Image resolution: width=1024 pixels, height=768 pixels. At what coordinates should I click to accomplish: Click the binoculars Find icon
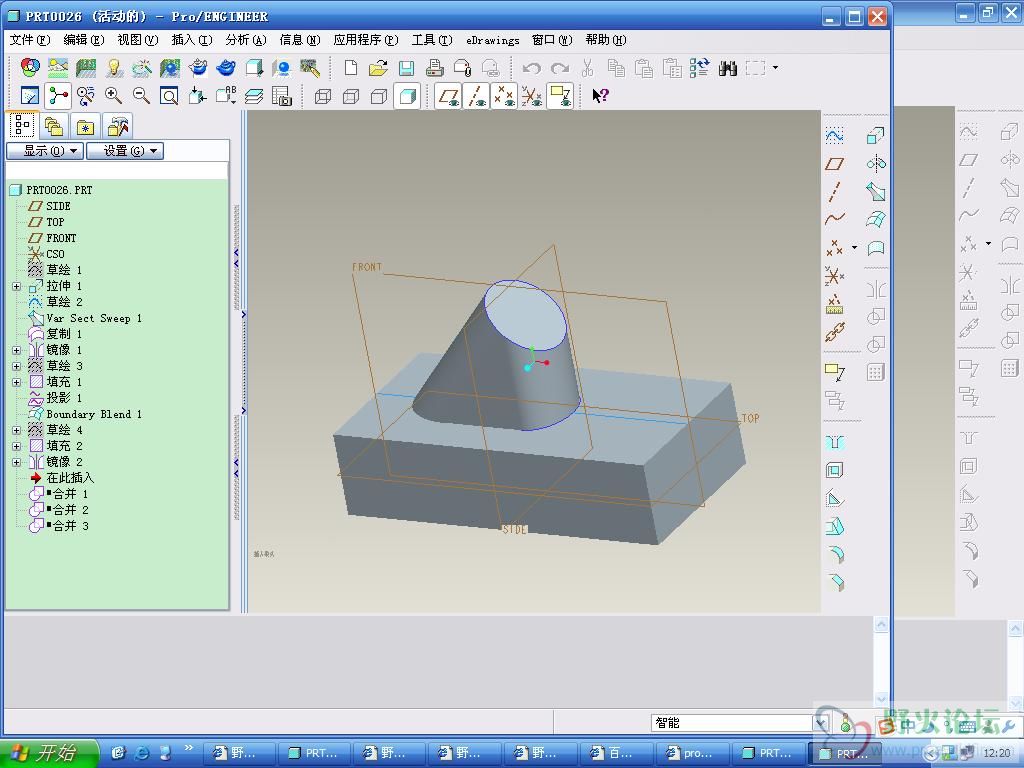[728, 68]
